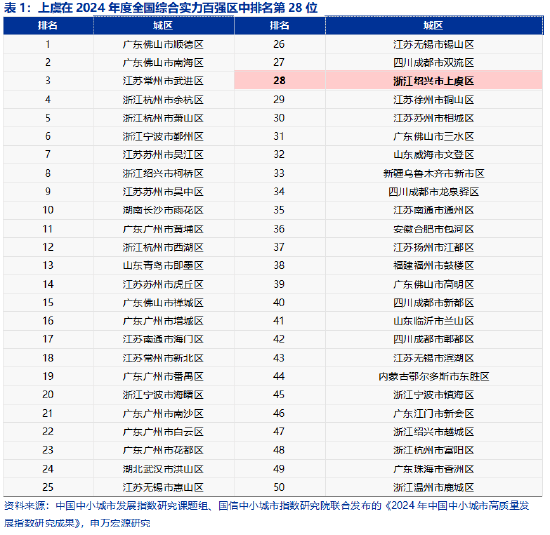Click rank number 44 in the third column
Viewport: 550px width, 535px height.
pos(279,376)
